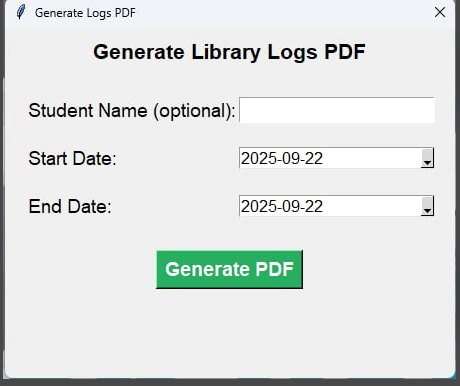Click inside the End Date text field
Image resolution: width=460 pixels, height=386 pixels.
coord(330,206)
